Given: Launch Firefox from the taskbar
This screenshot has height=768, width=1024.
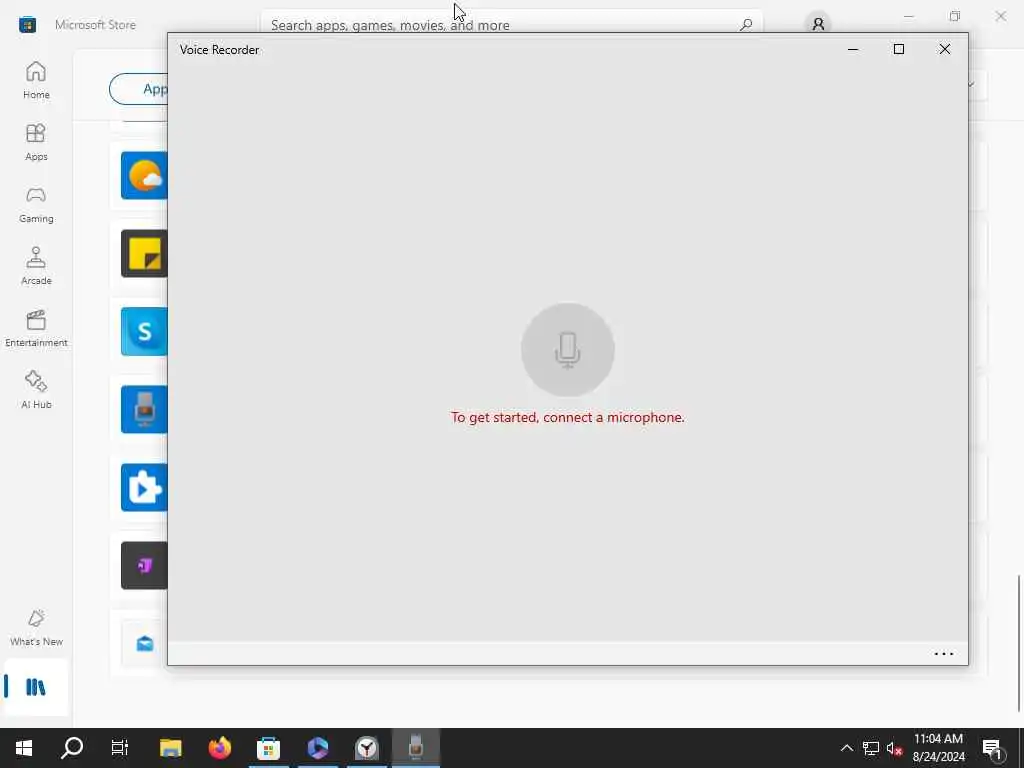Looking at the screenshot, I should click(220, 748).
